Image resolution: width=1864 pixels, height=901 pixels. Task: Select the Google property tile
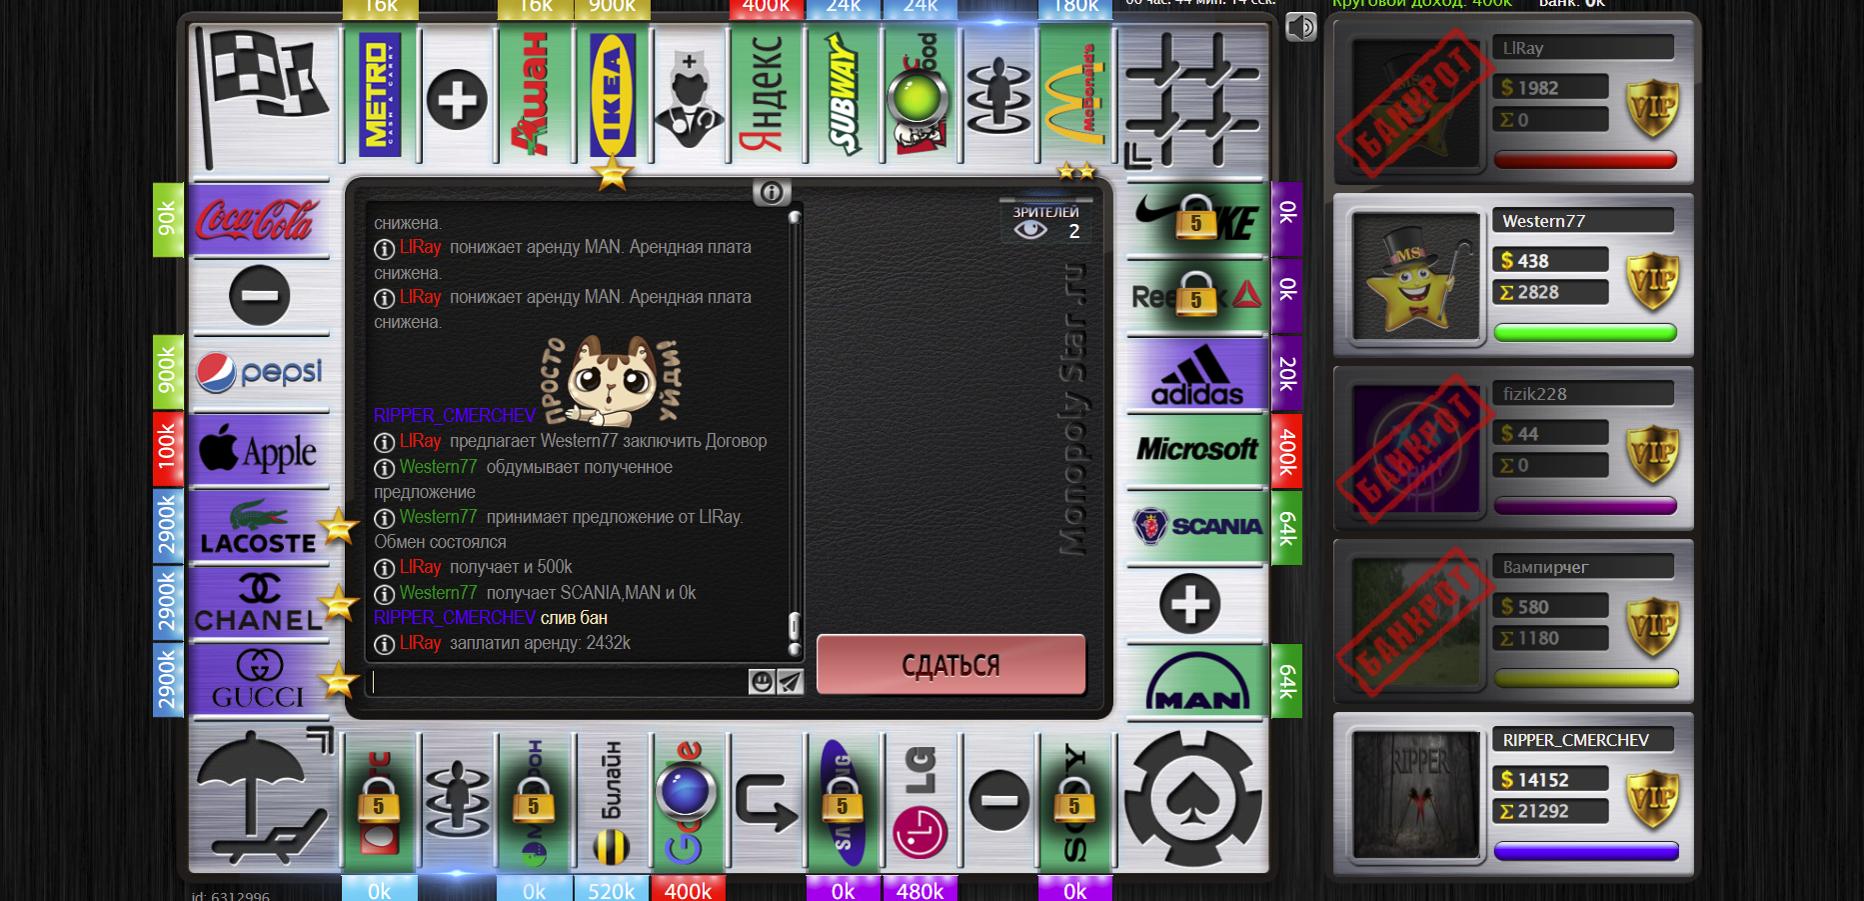click(x=689, y=802)
